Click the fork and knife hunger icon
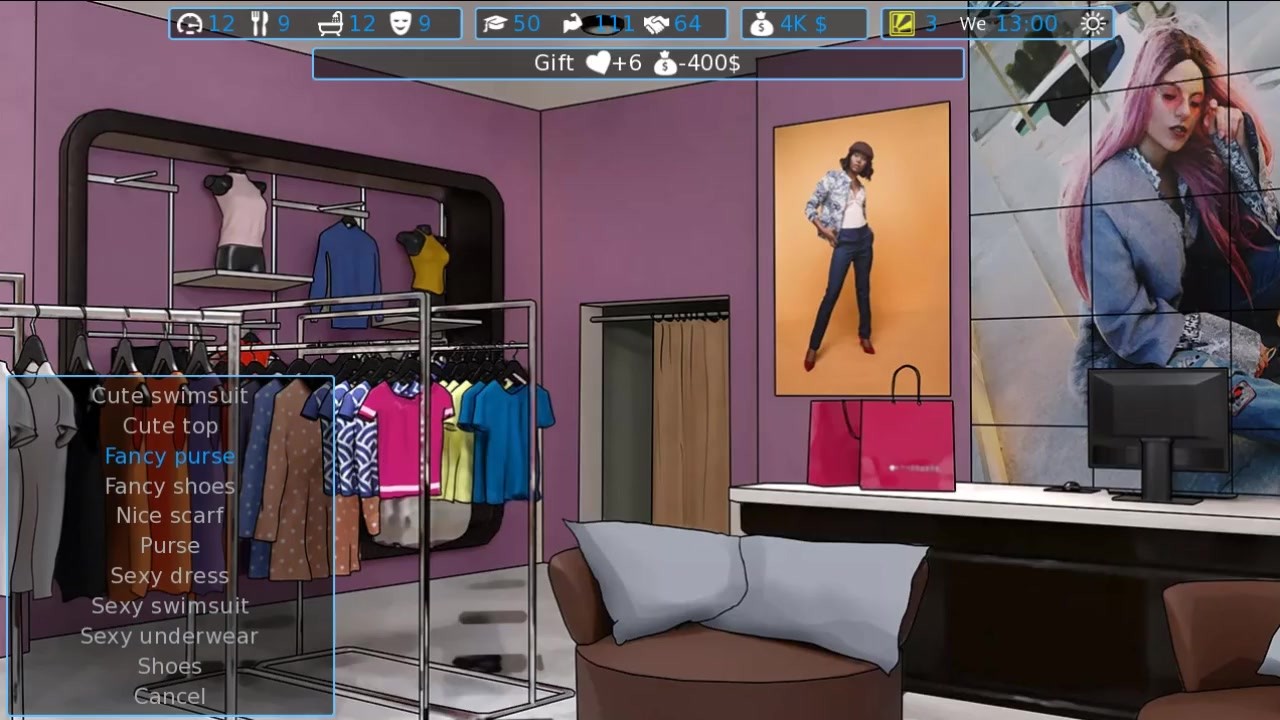Screen dimensions: 1280x720 259,24
